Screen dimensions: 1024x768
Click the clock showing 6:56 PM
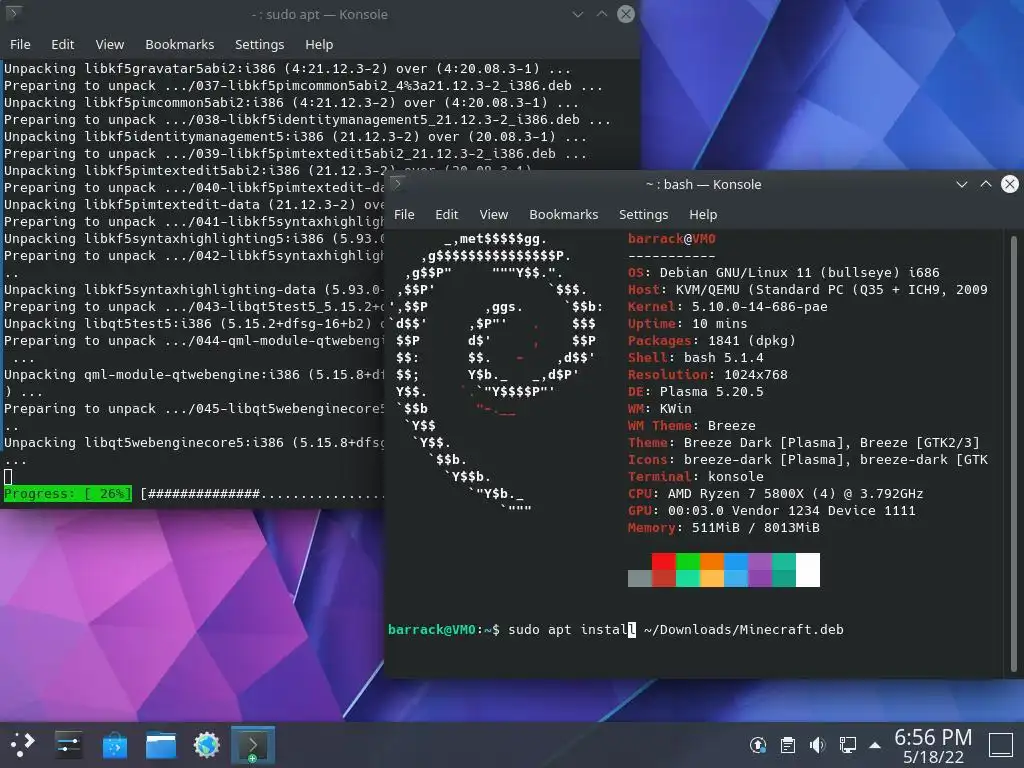click(933, 737)
